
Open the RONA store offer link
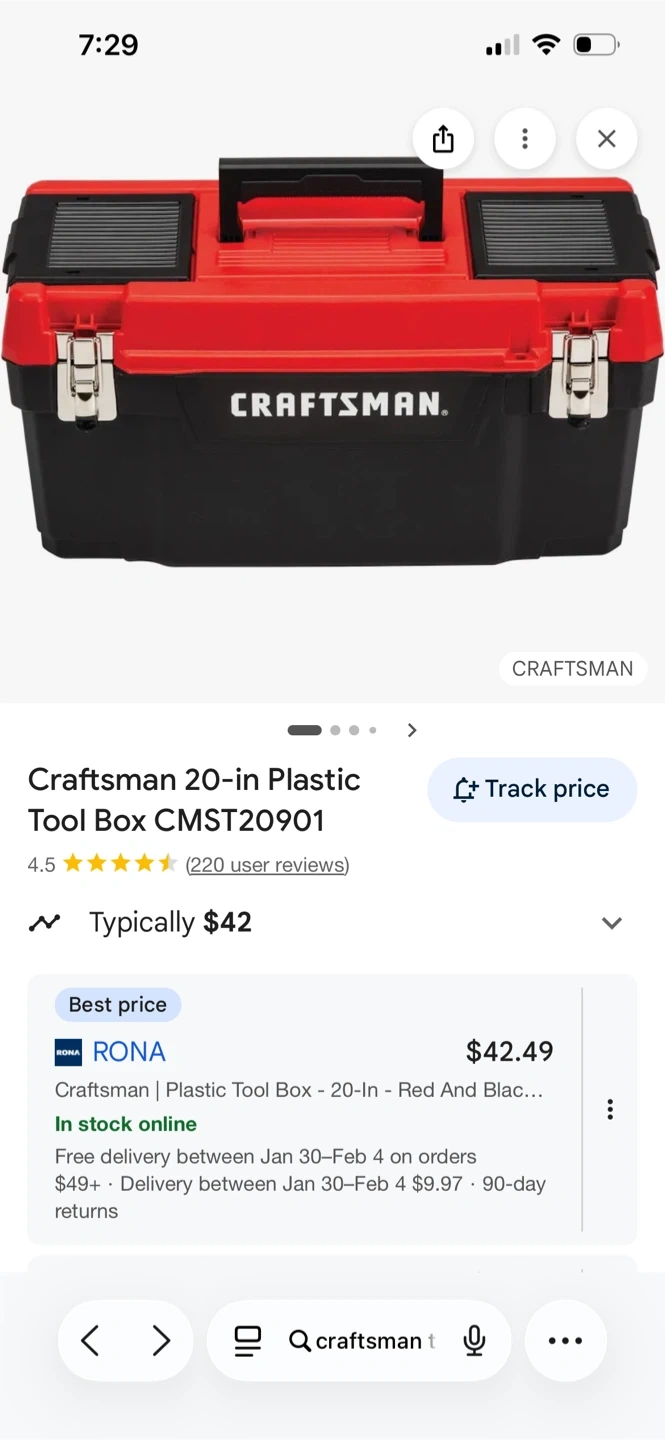click(x=129, y=1052)
